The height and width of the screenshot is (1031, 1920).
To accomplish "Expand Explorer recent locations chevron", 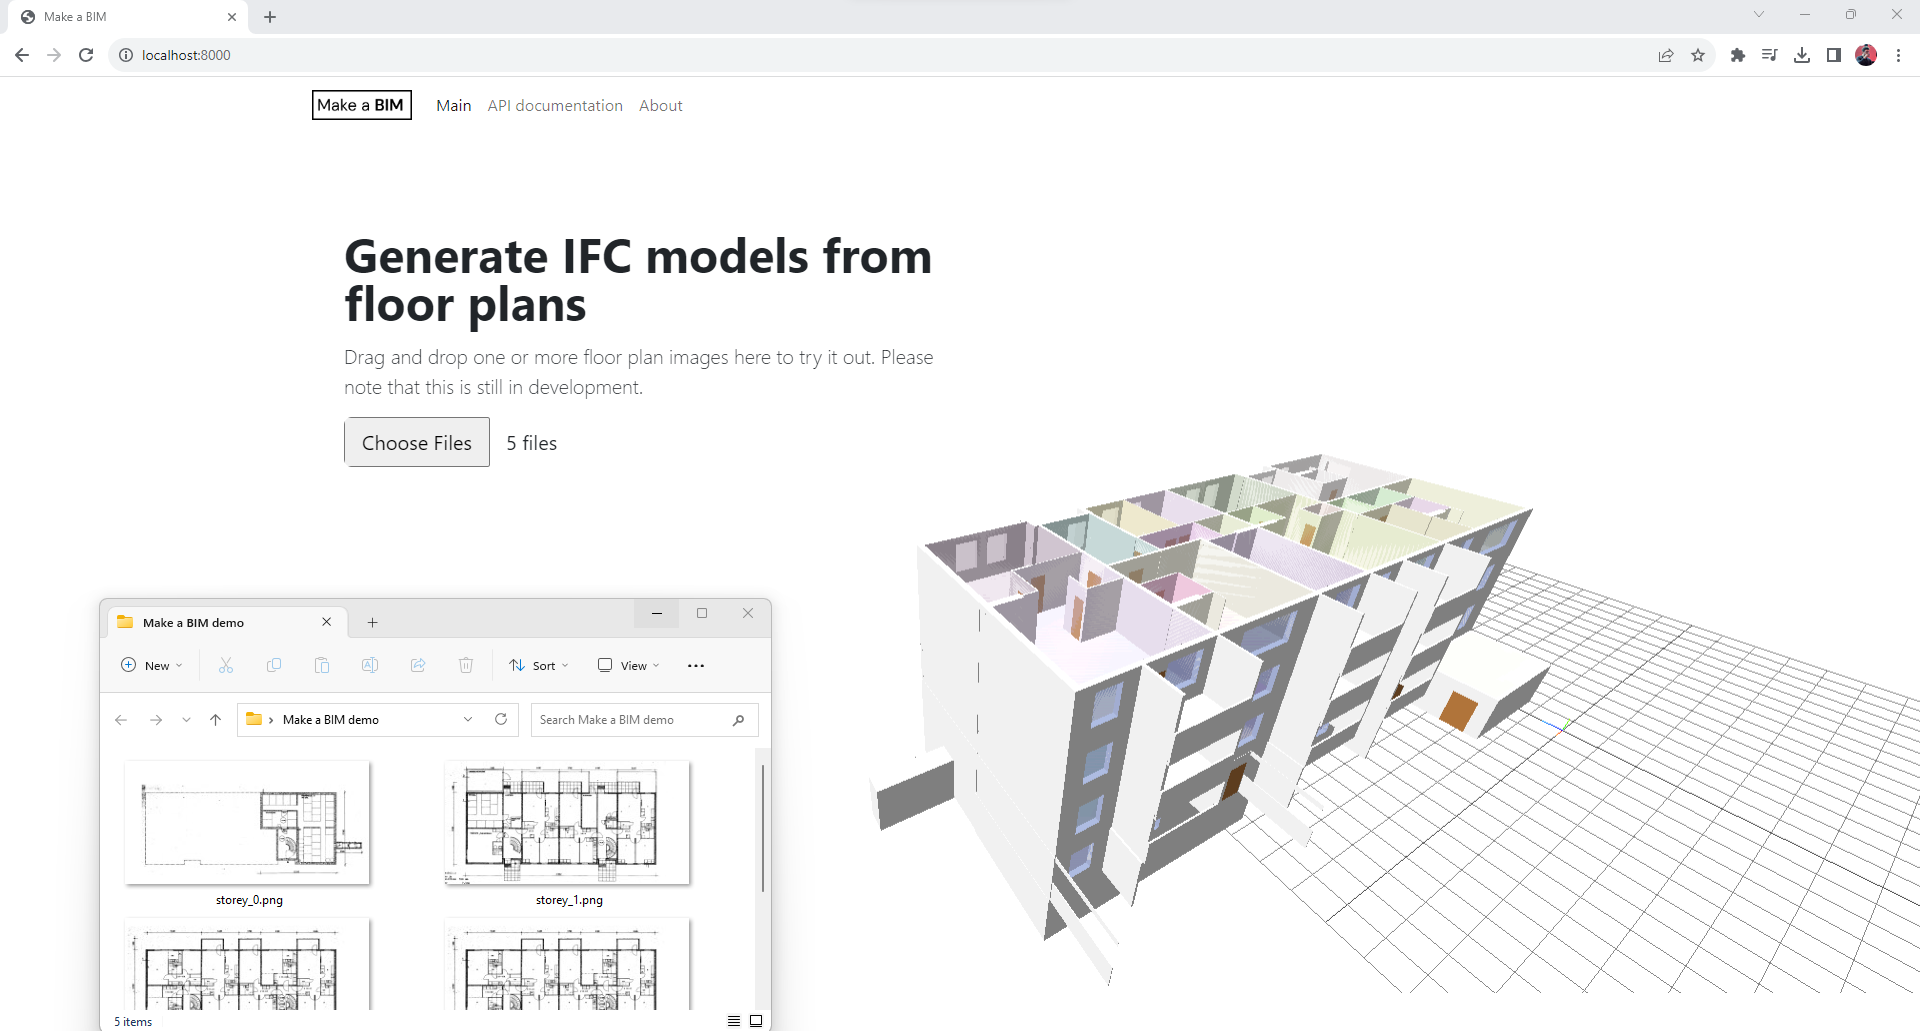I will pos(186,720).
